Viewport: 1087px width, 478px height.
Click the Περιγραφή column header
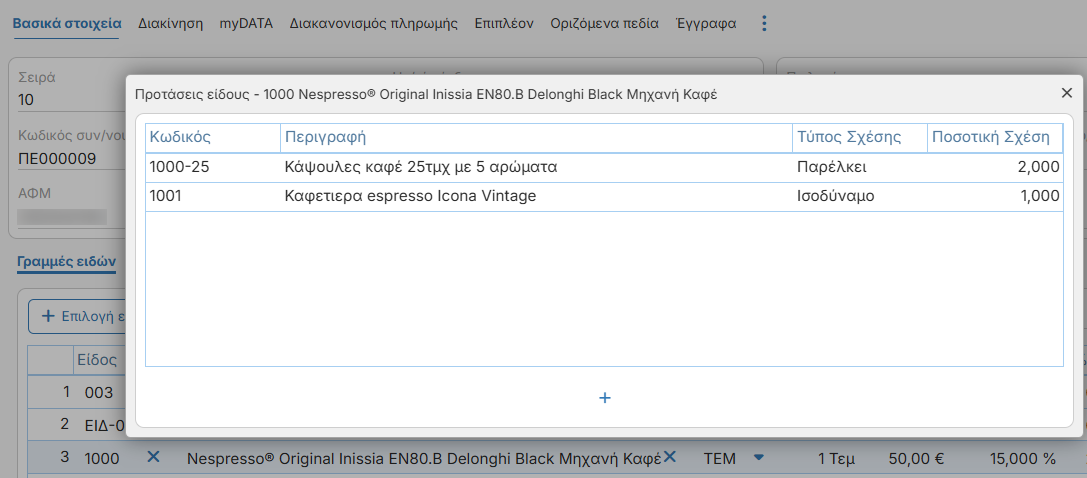click(x=537, y=137)
